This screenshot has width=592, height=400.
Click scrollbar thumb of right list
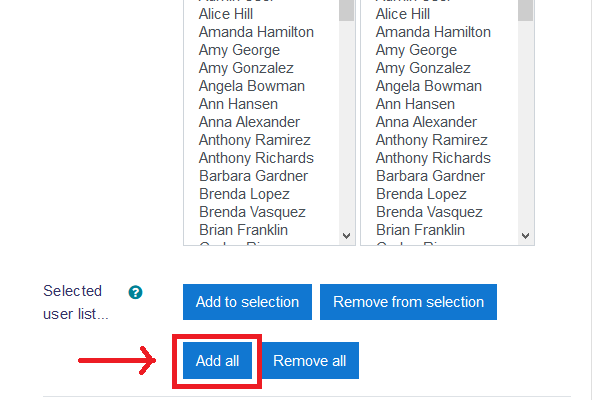click(525, 10)
